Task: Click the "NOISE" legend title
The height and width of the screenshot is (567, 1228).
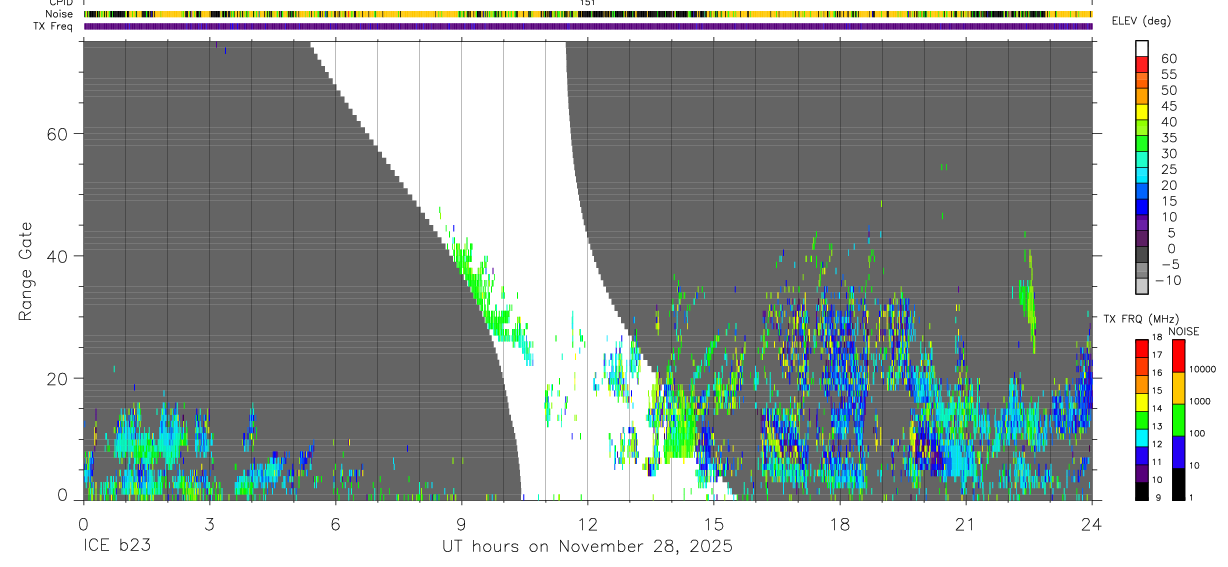Action: click(x=1184, y=331)
